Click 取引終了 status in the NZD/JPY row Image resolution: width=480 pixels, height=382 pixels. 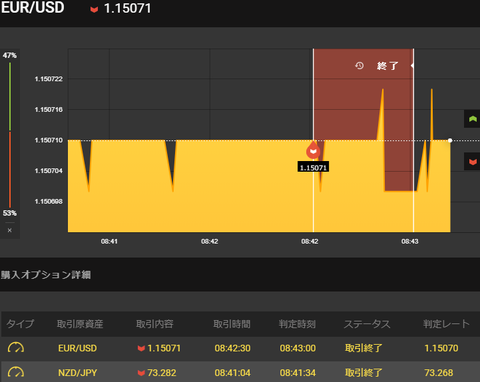pos(363,373)
